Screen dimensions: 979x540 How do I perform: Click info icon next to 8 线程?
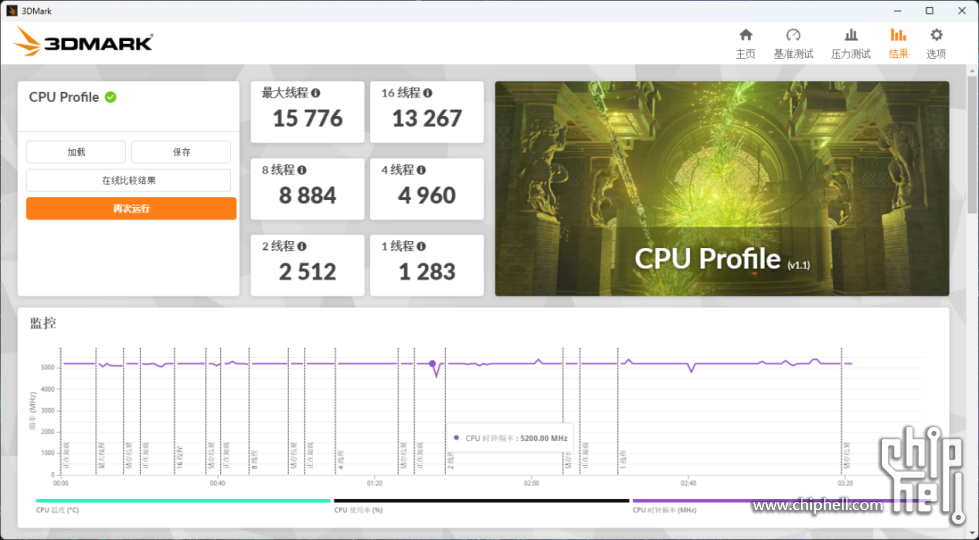(x=302, y=170)
